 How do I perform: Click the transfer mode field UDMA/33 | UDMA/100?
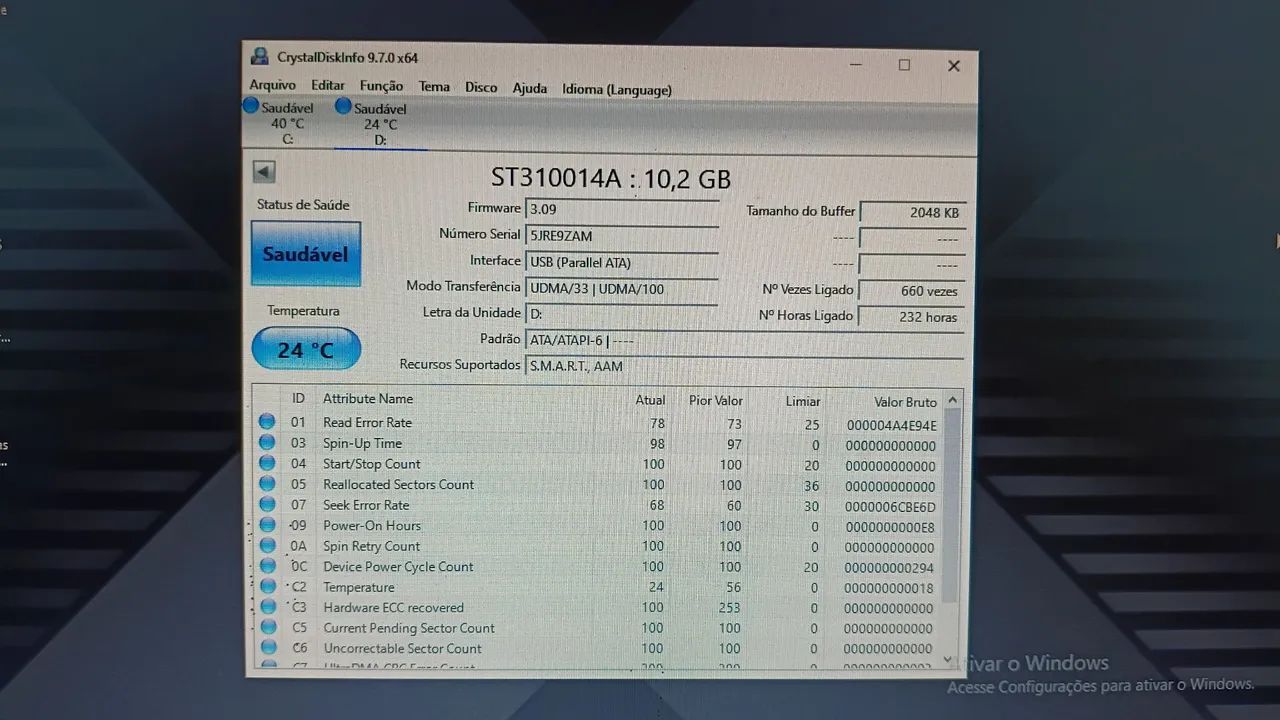tap(622, 288)
